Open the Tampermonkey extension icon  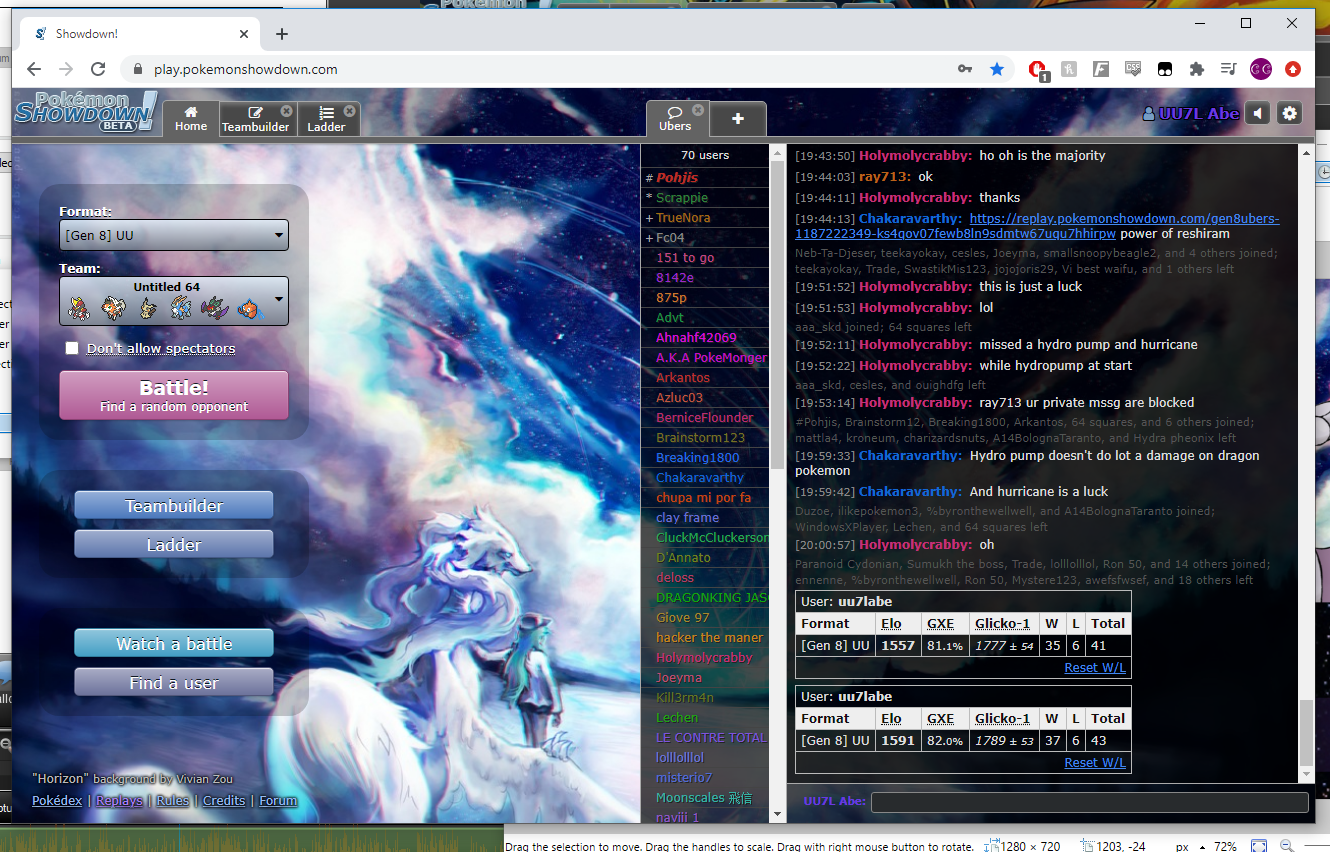click(1165, 69)
